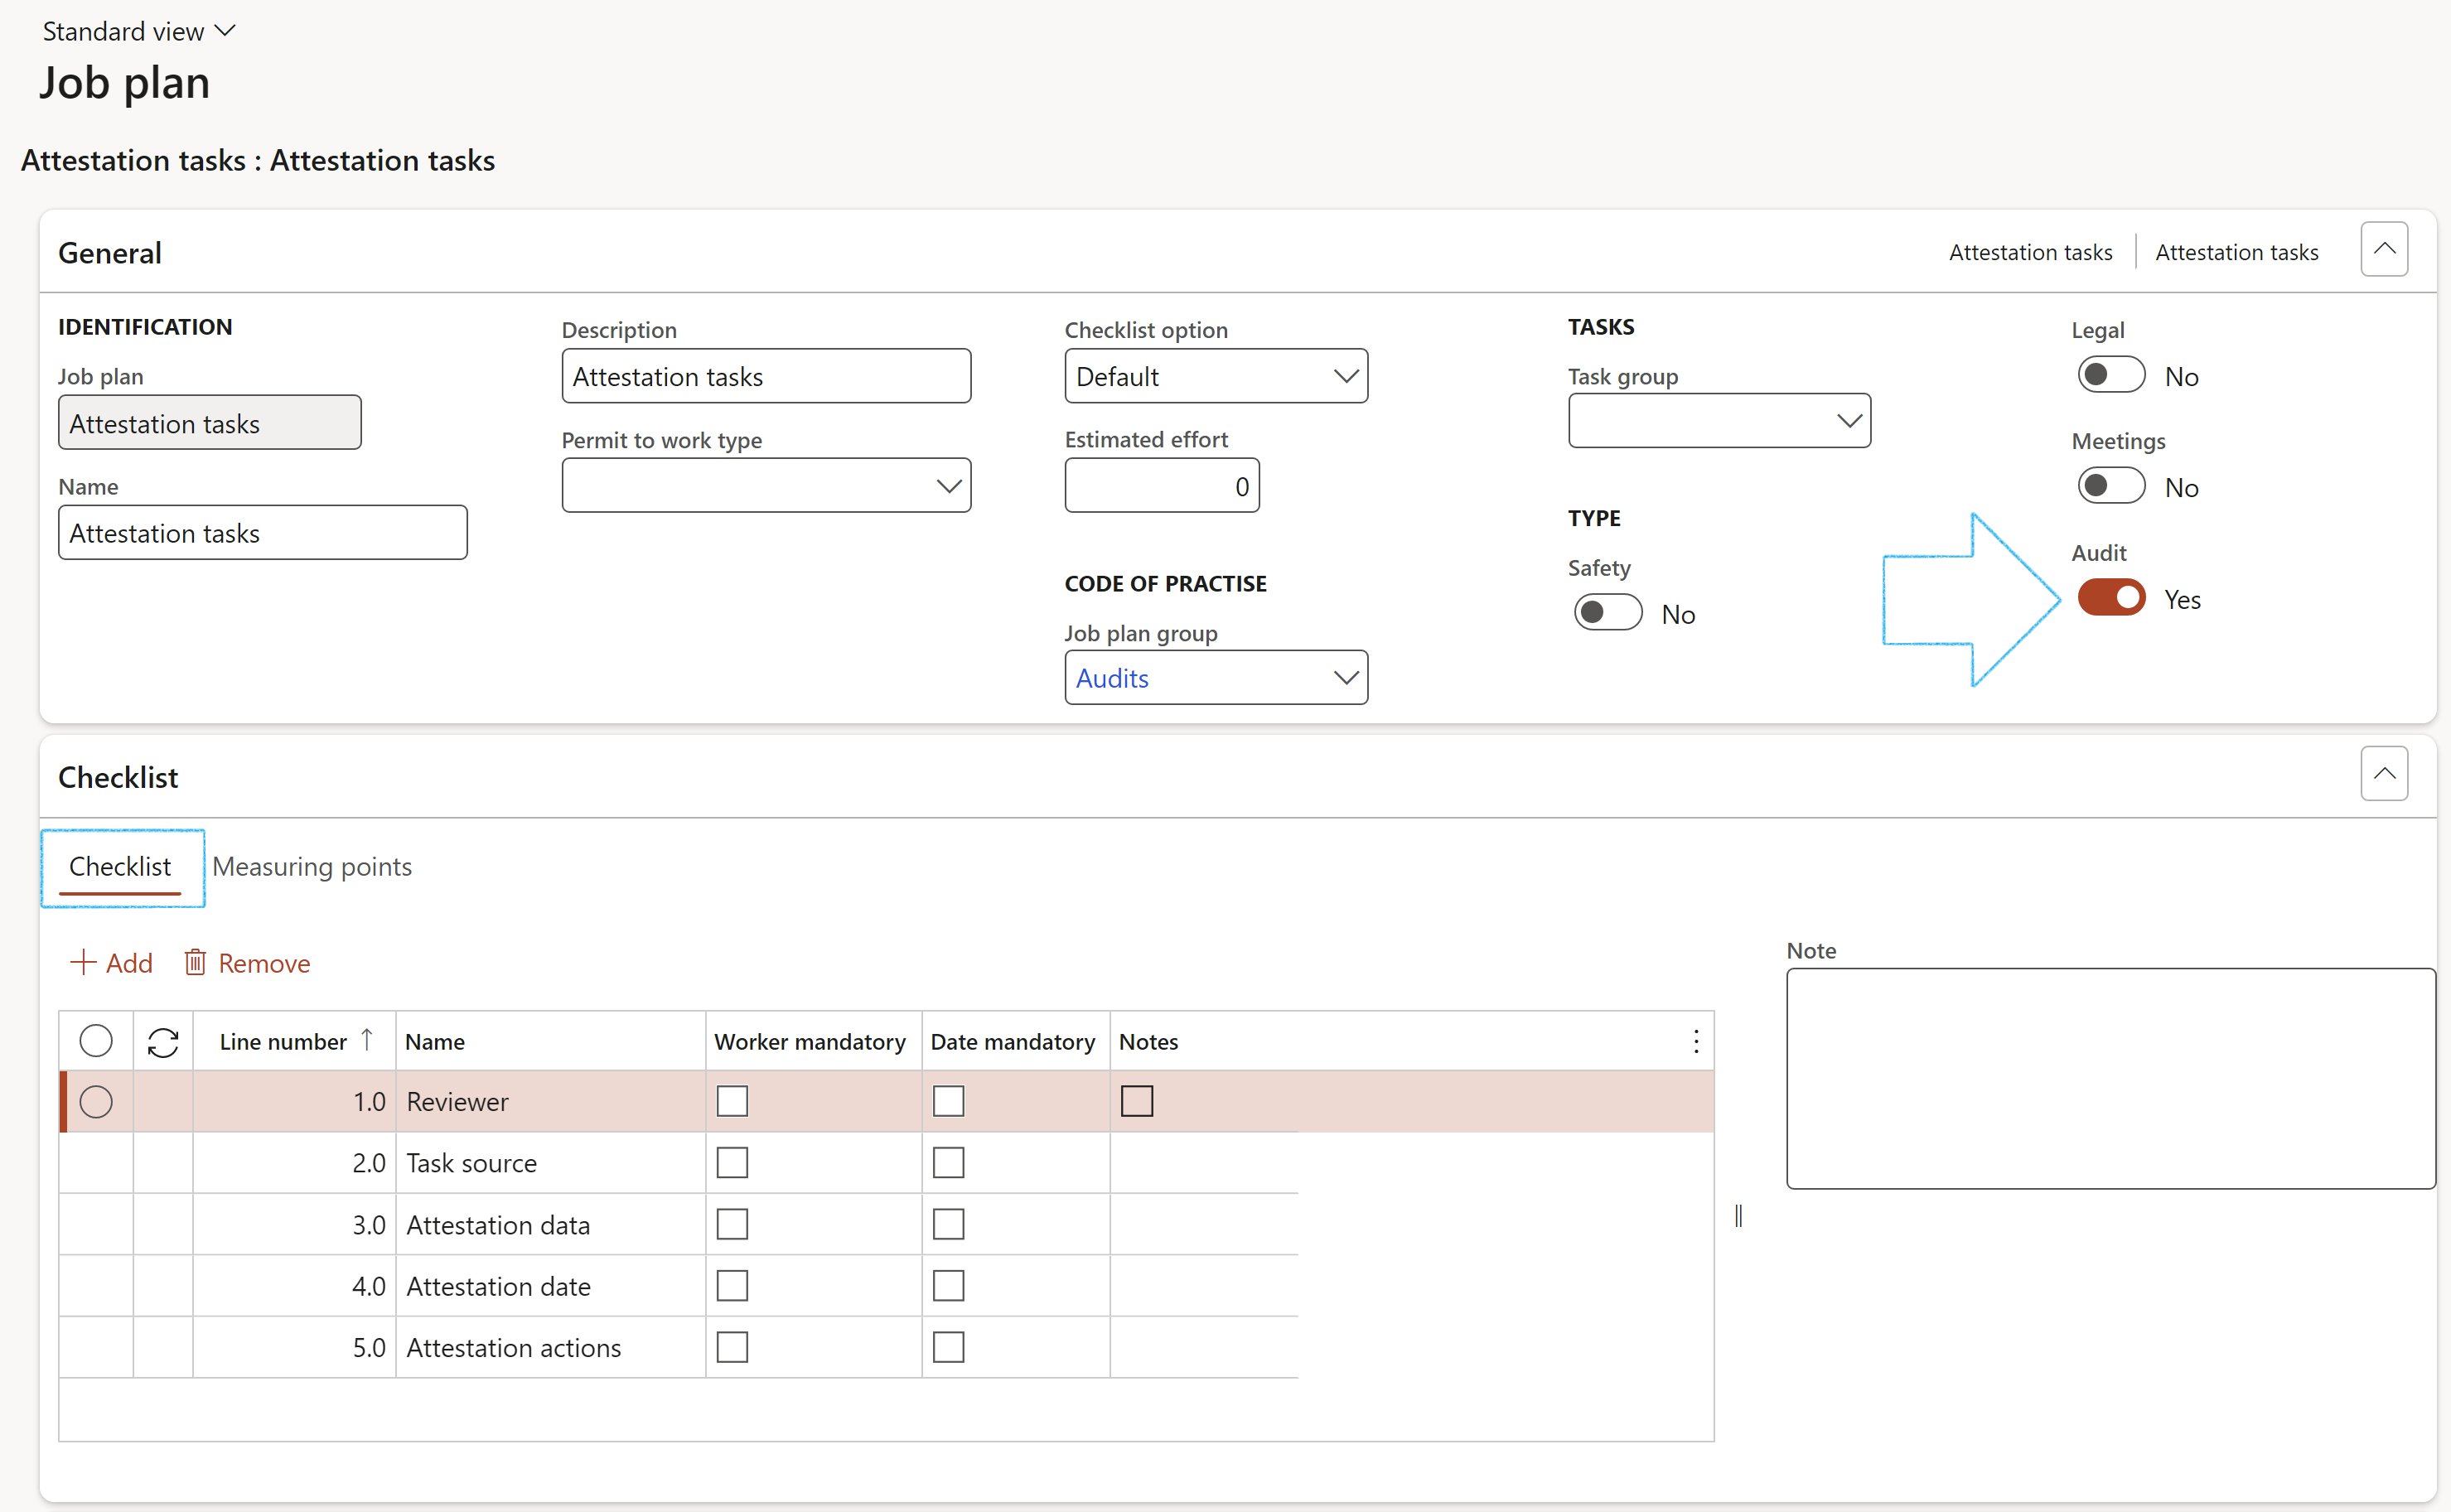Toggle the Safety switch
Screen dimensions: 2451x1512
(1607, 613)
